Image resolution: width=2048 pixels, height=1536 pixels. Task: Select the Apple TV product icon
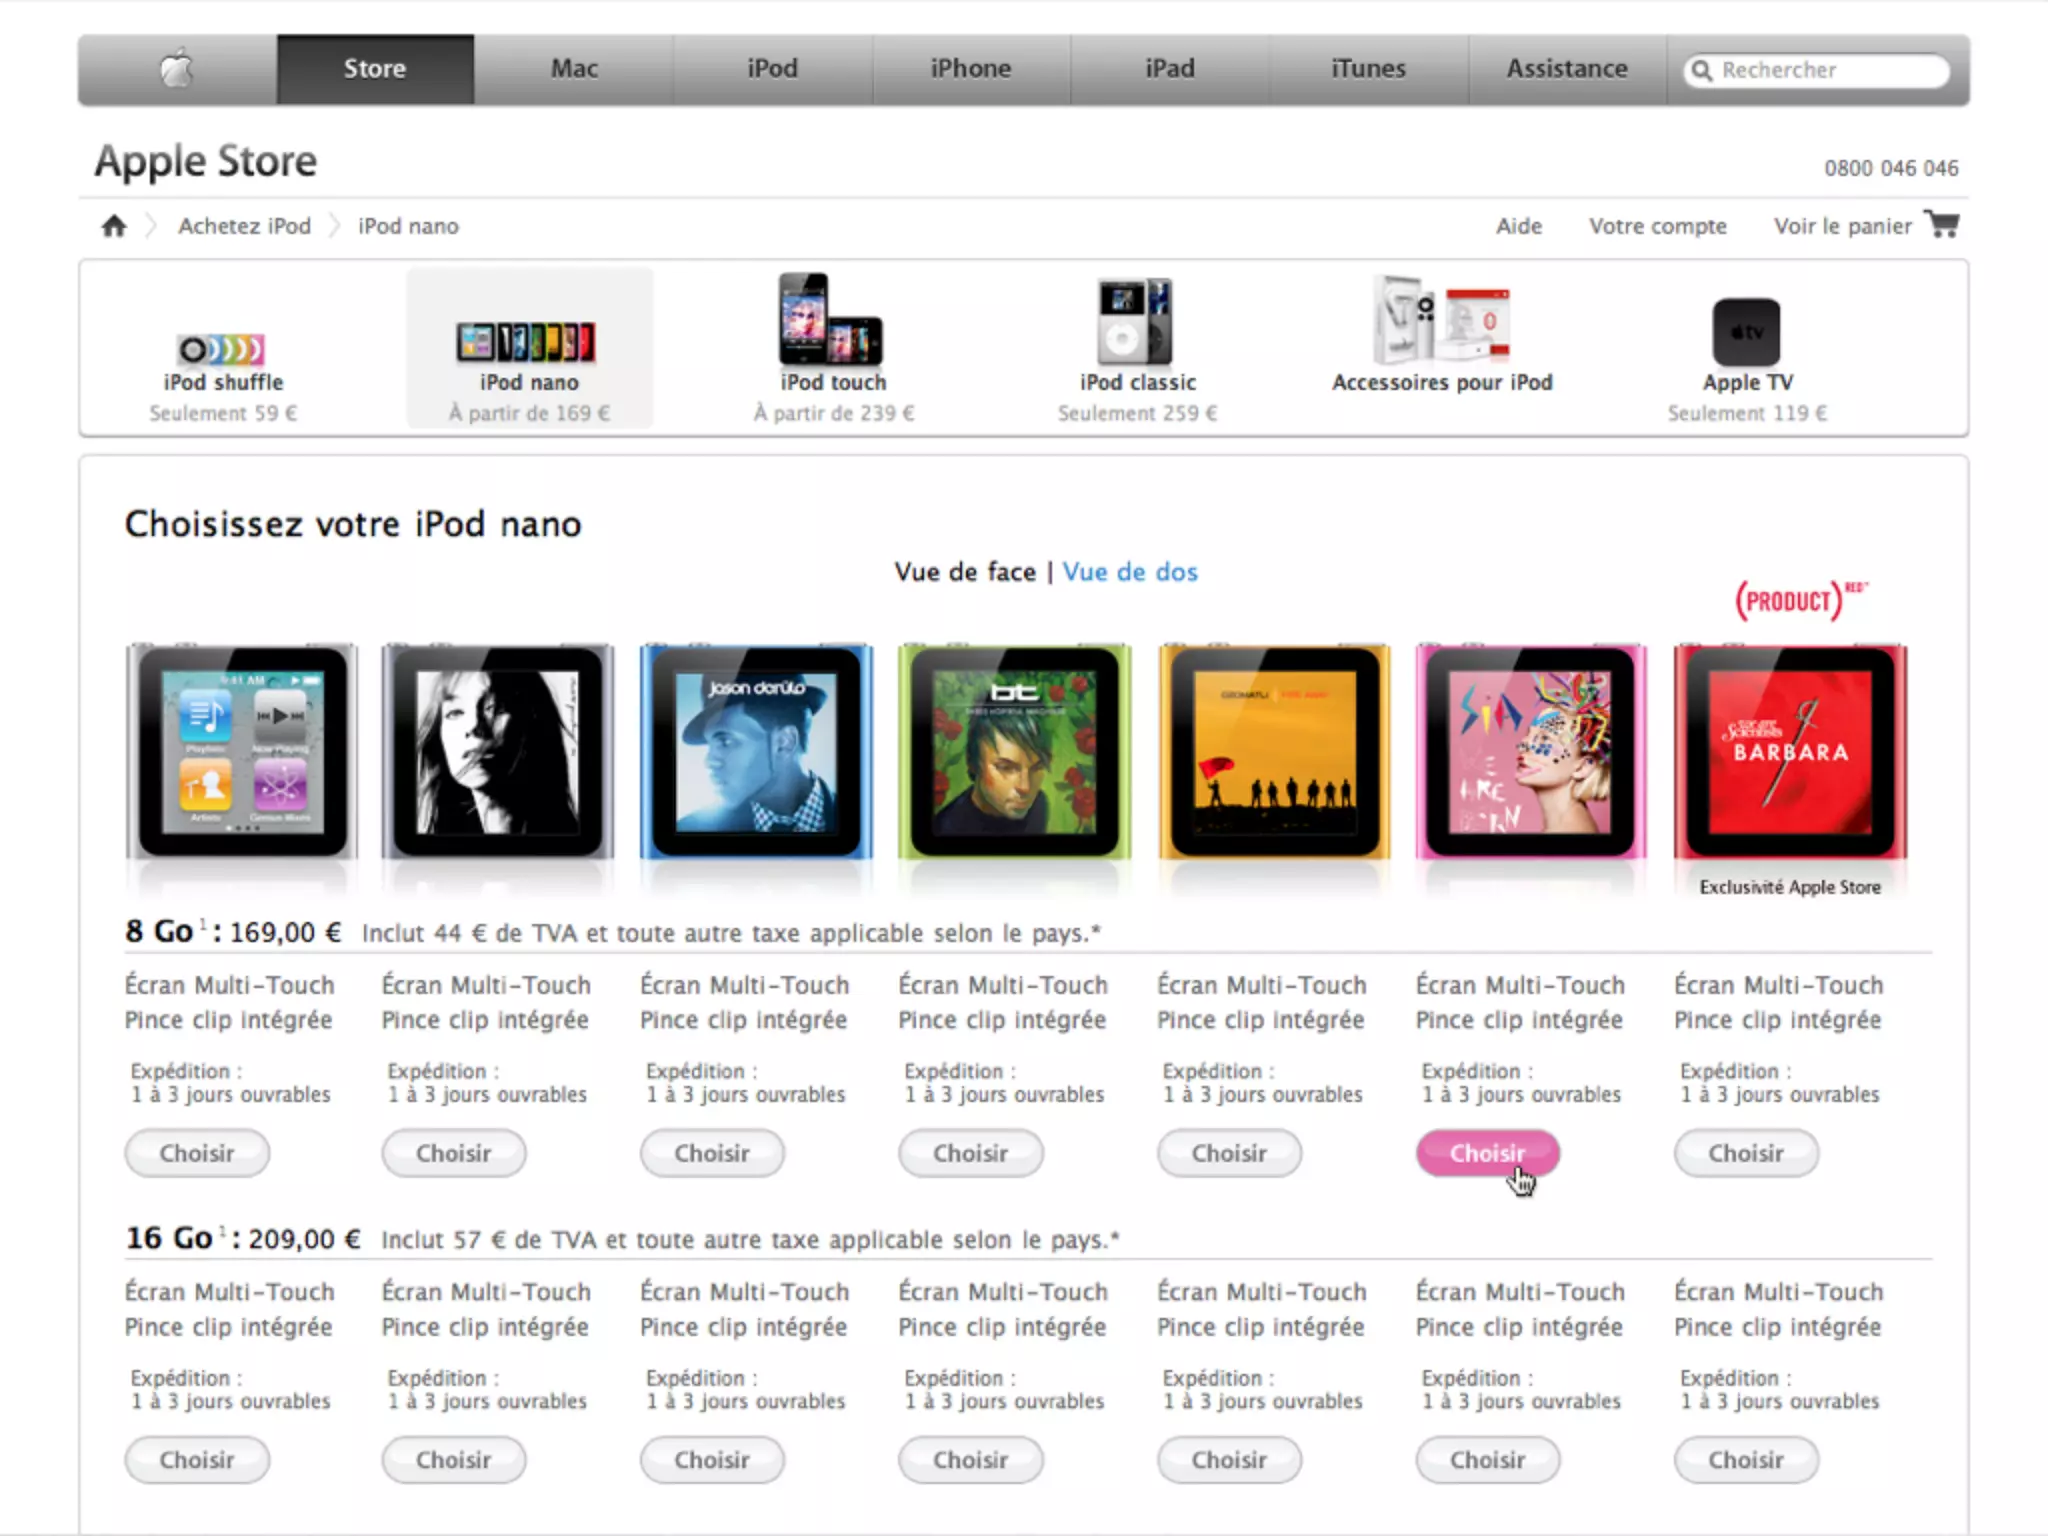tap(1746, 332)
